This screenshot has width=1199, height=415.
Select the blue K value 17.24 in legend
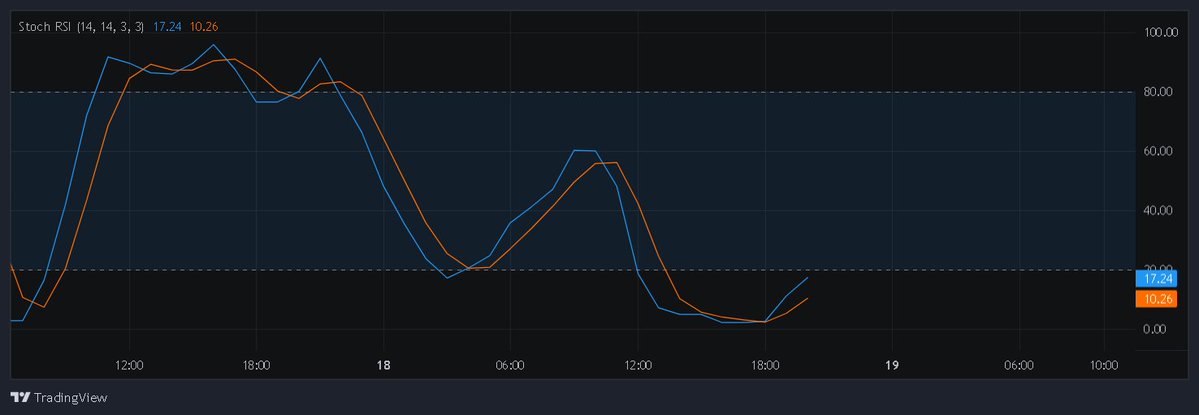167,27
